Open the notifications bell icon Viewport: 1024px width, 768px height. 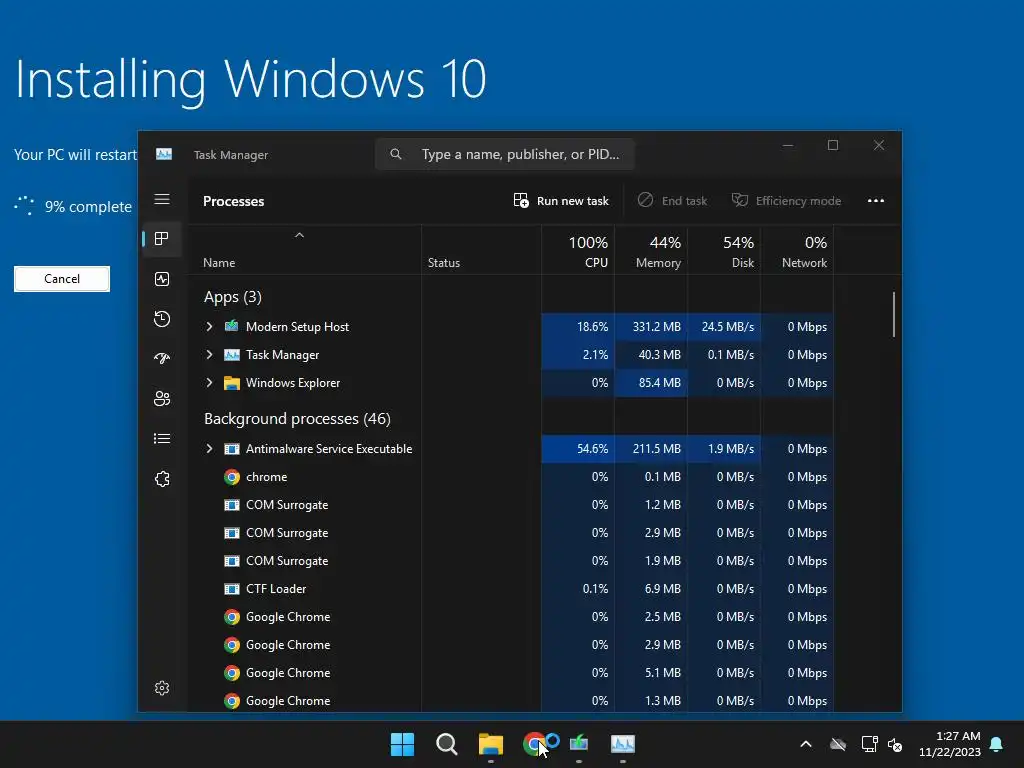(996, 744)
